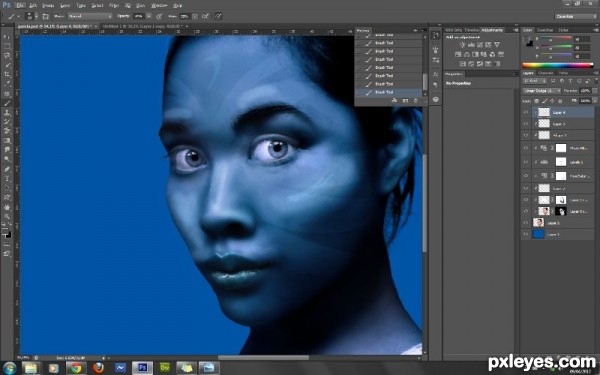The height and width of the screenshot is (375, 600).
Task: Enable airbrush mode in options bar
Action: (205, 16)
